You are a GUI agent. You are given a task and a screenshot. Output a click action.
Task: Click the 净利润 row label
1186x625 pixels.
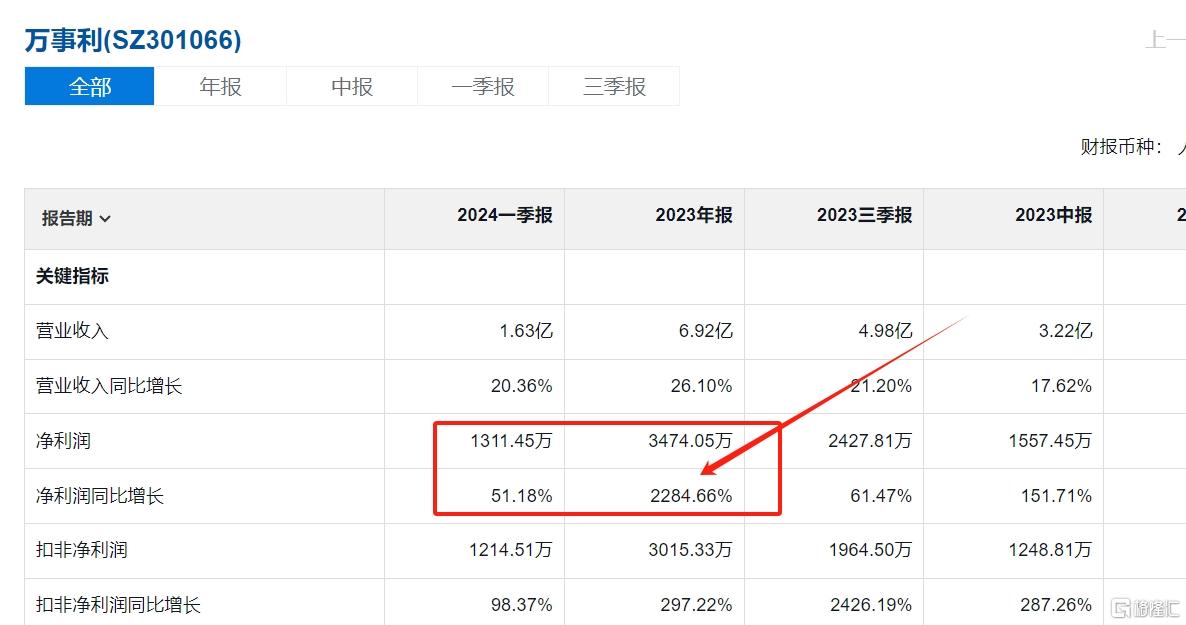tap(64, 440)
